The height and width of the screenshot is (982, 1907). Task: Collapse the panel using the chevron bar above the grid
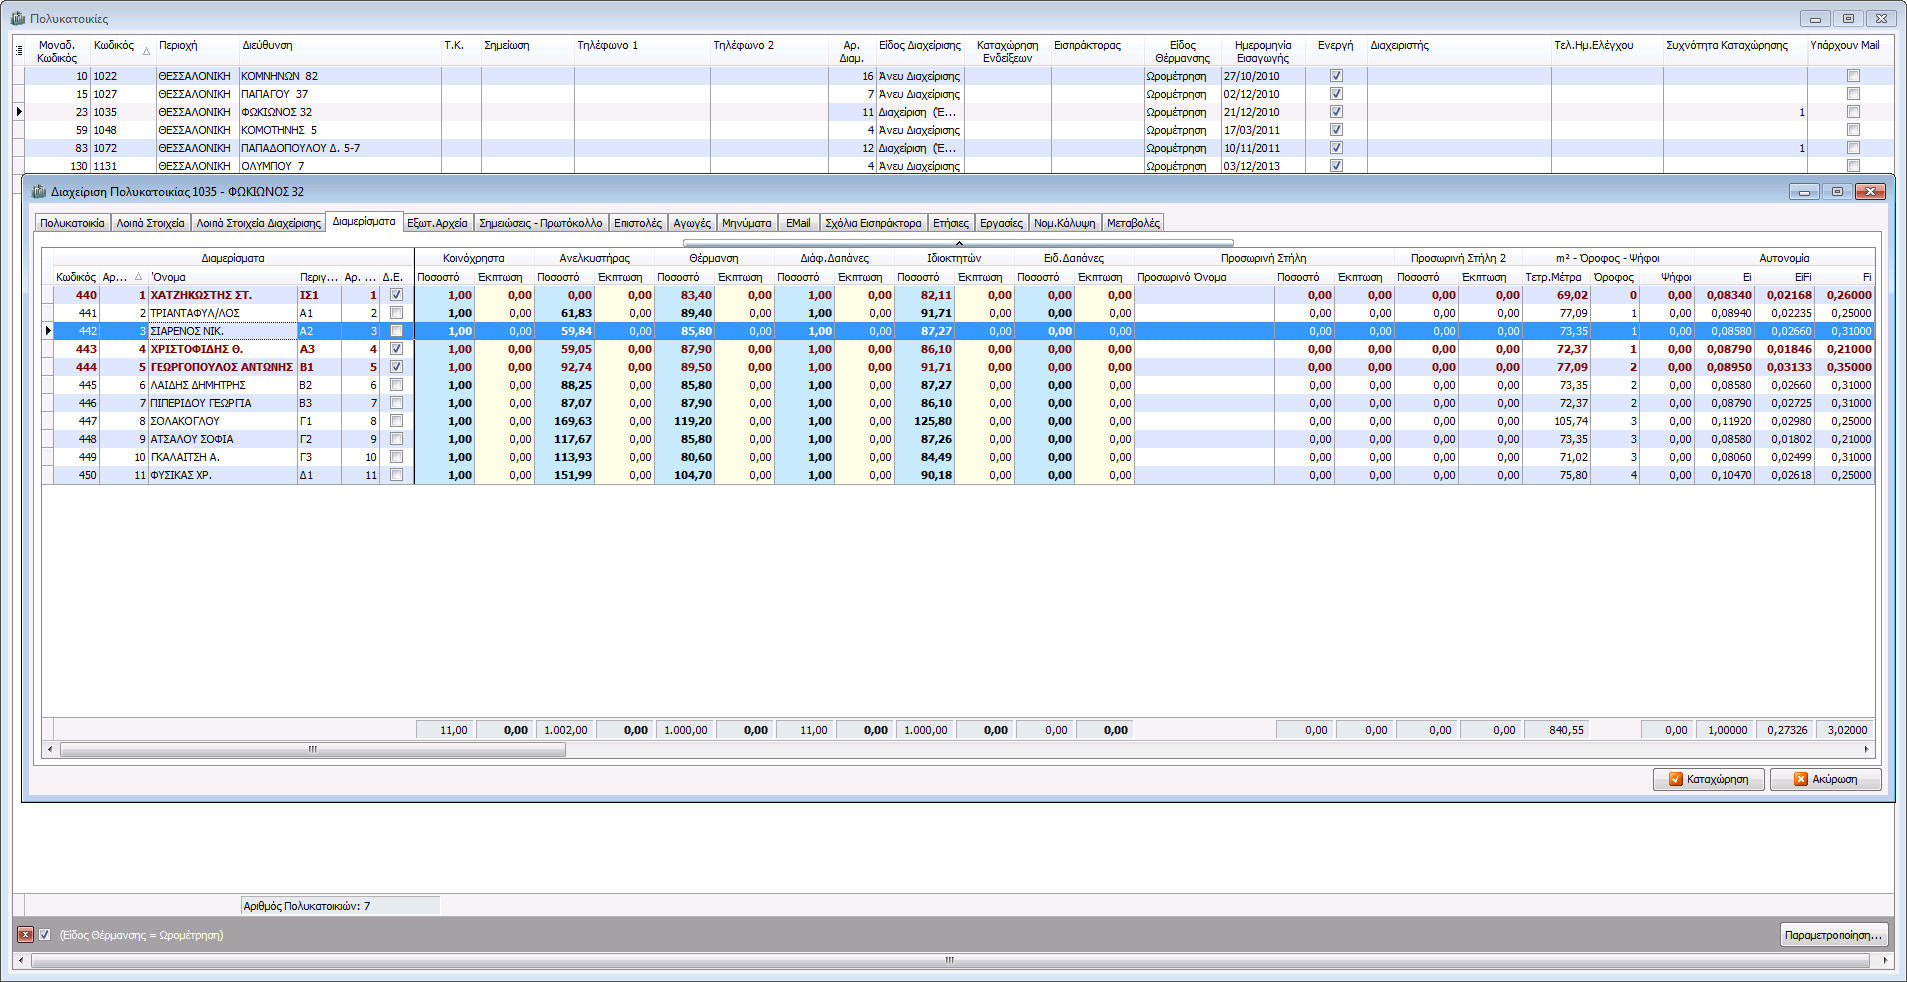958,243
